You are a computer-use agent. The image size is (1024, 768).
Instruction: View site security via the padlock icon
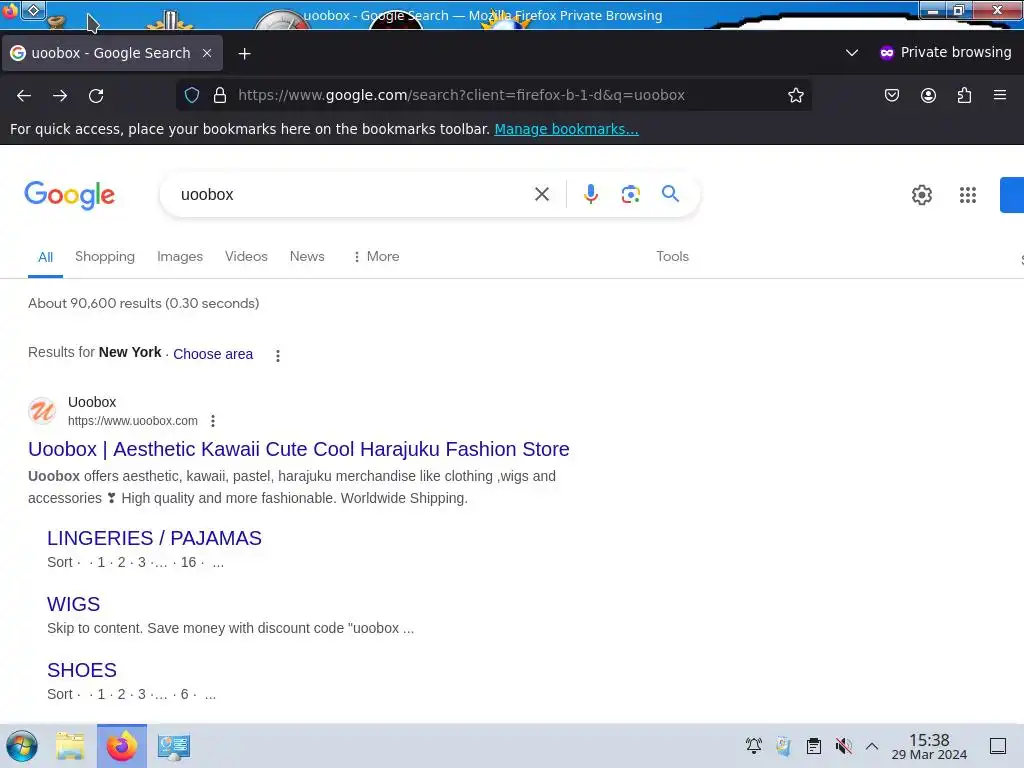coord(220,95)
